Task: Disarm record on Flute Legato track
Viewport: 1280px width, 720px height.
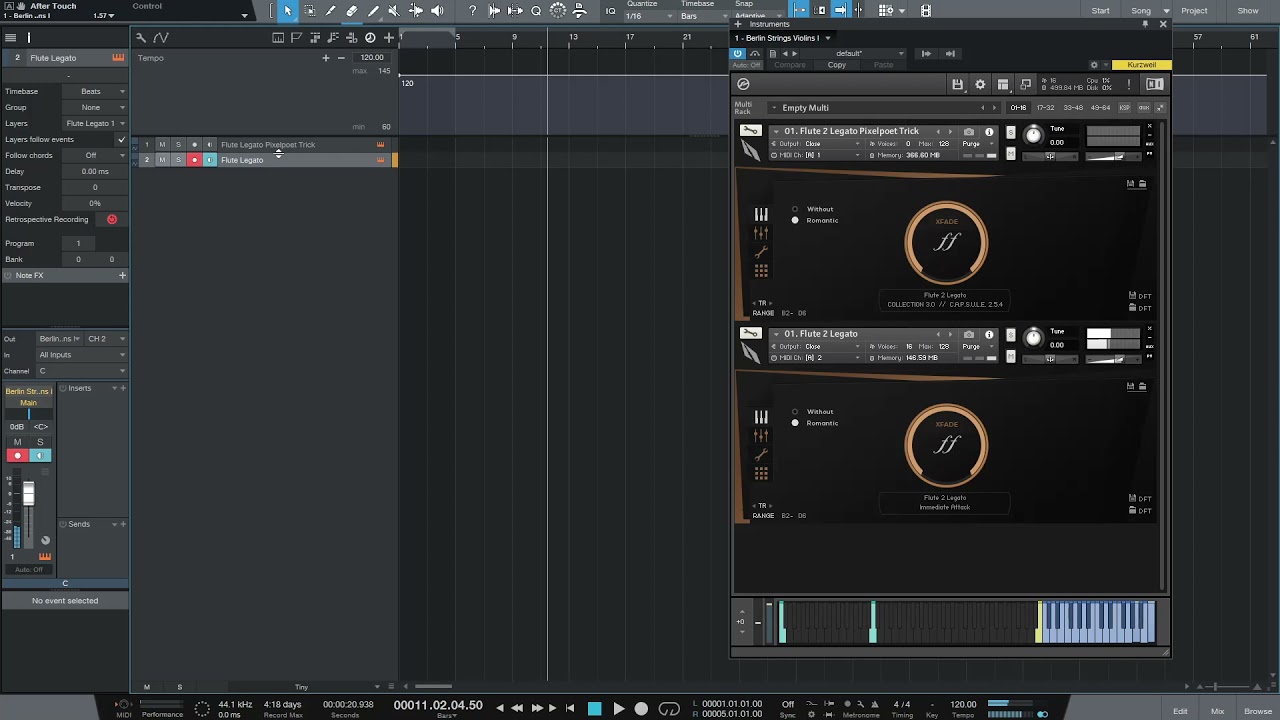Action: tap(194, 160)
